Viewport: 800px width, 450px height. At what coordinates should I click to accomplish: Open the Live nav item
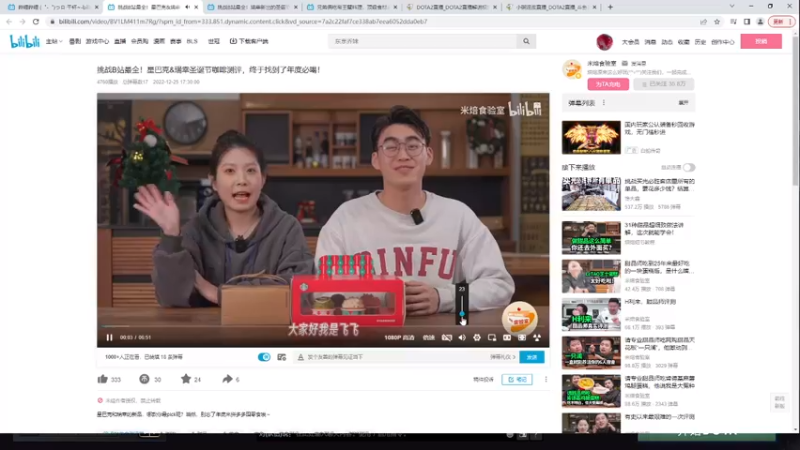pyautogui.click(x=120, y=41)
